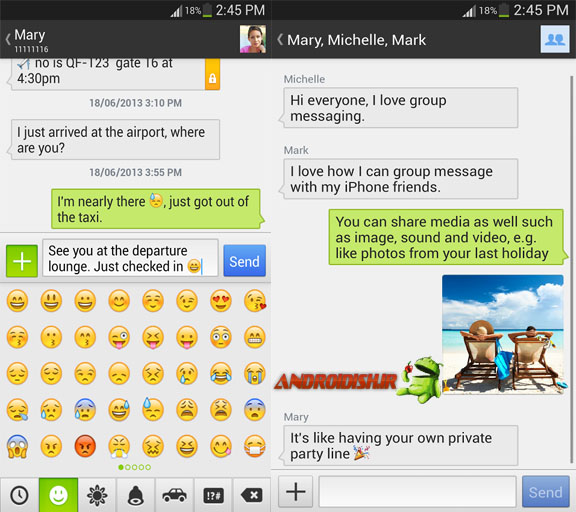Open Mary's profile photo

[x=253, y=39]
